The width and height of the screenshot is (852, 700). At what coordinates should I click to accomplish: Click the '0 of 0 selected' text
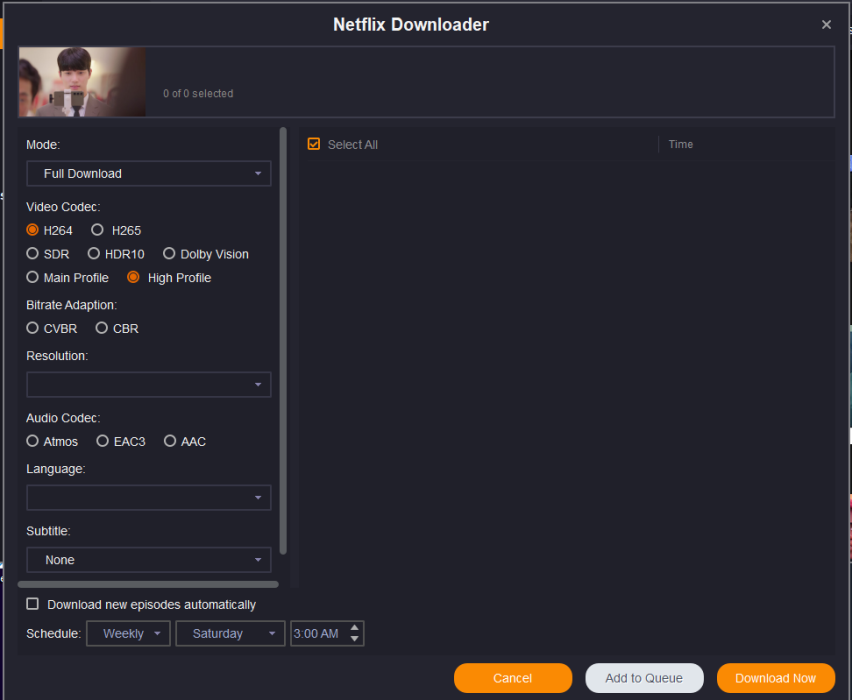click(x=198, y=93)
